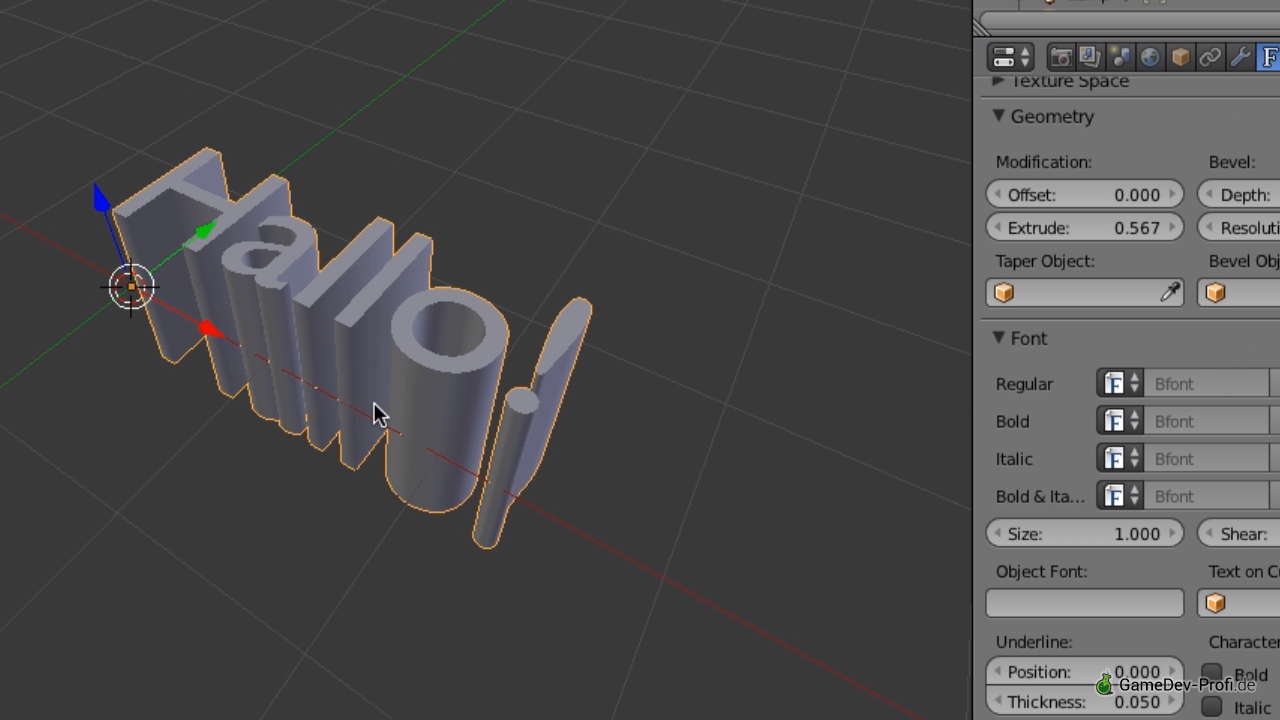Click the Offset value field
The width and height of the screenshot is (1280, 720).
coord(1085,195)
